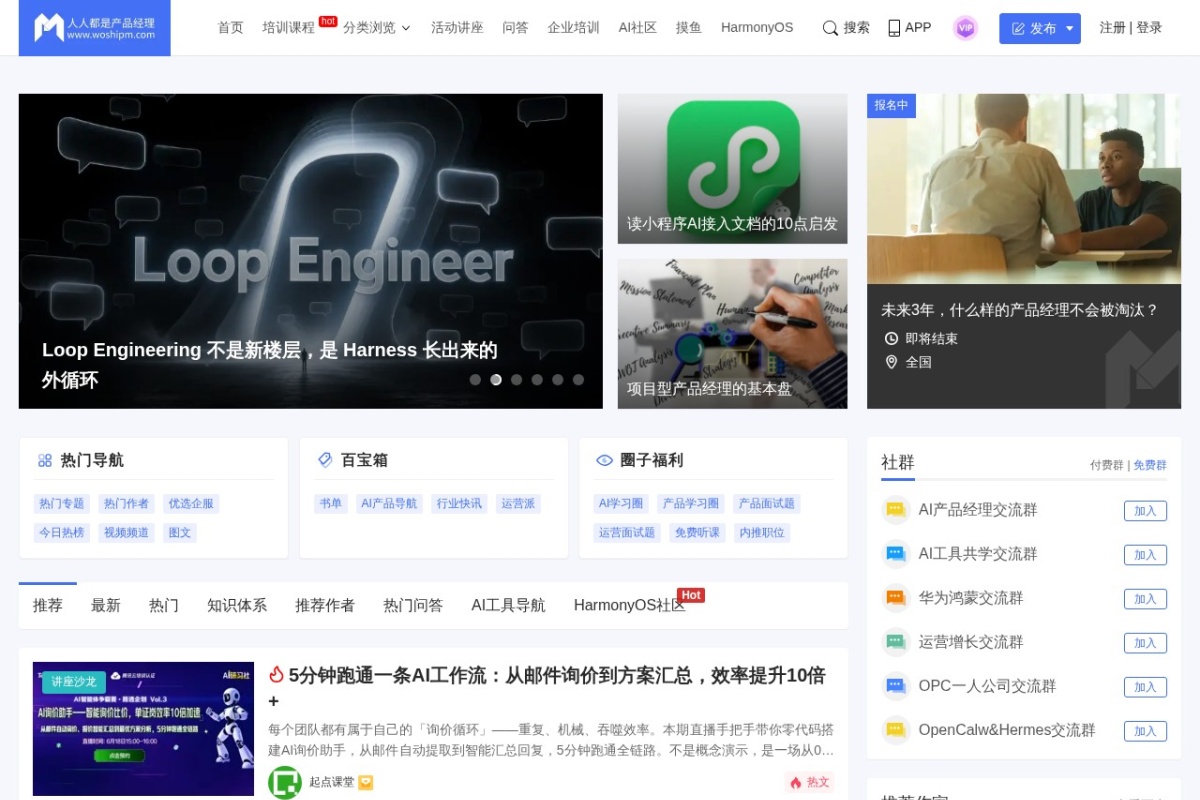Open 培训课程 in the navigation
The height and width of the screenshot is (800, 1200).
[x=289, y=28]
